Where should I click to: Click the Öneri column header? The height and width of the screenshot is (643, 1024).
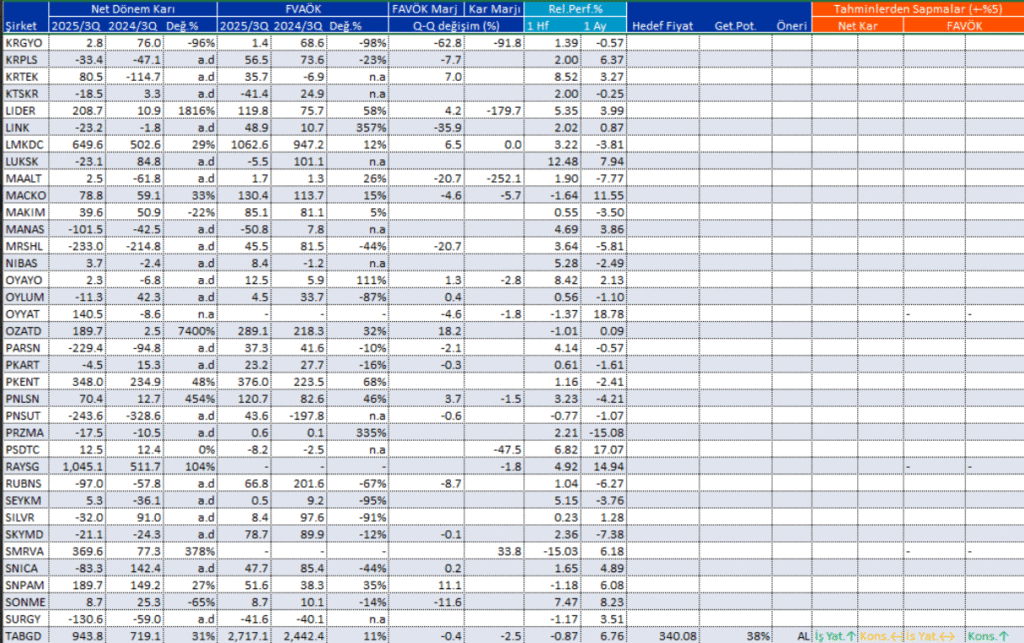point(792,26)
